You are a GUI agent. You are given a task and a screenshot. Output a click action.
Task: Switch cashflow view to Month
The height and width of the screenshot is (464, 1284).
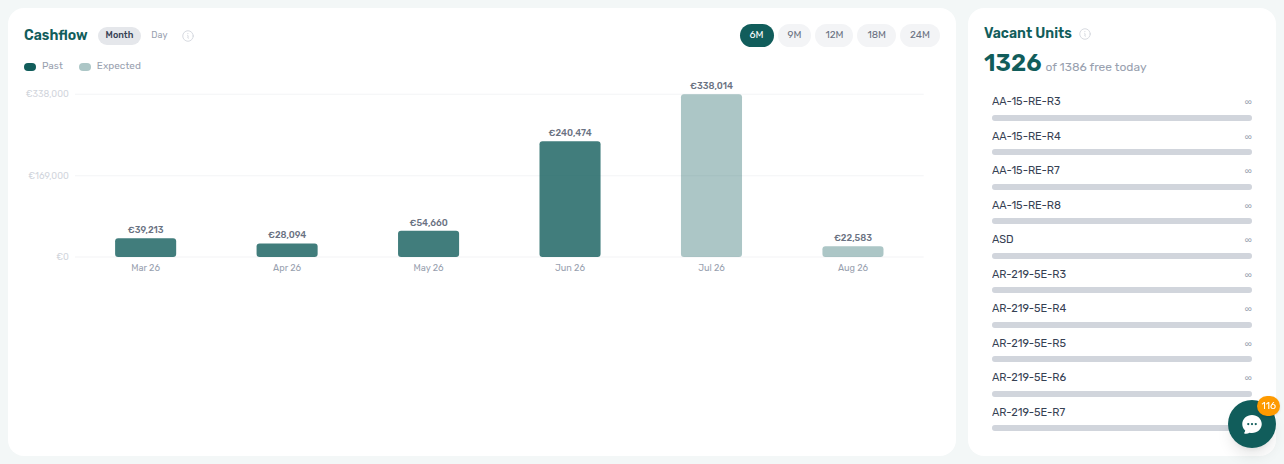pos(119,35)
